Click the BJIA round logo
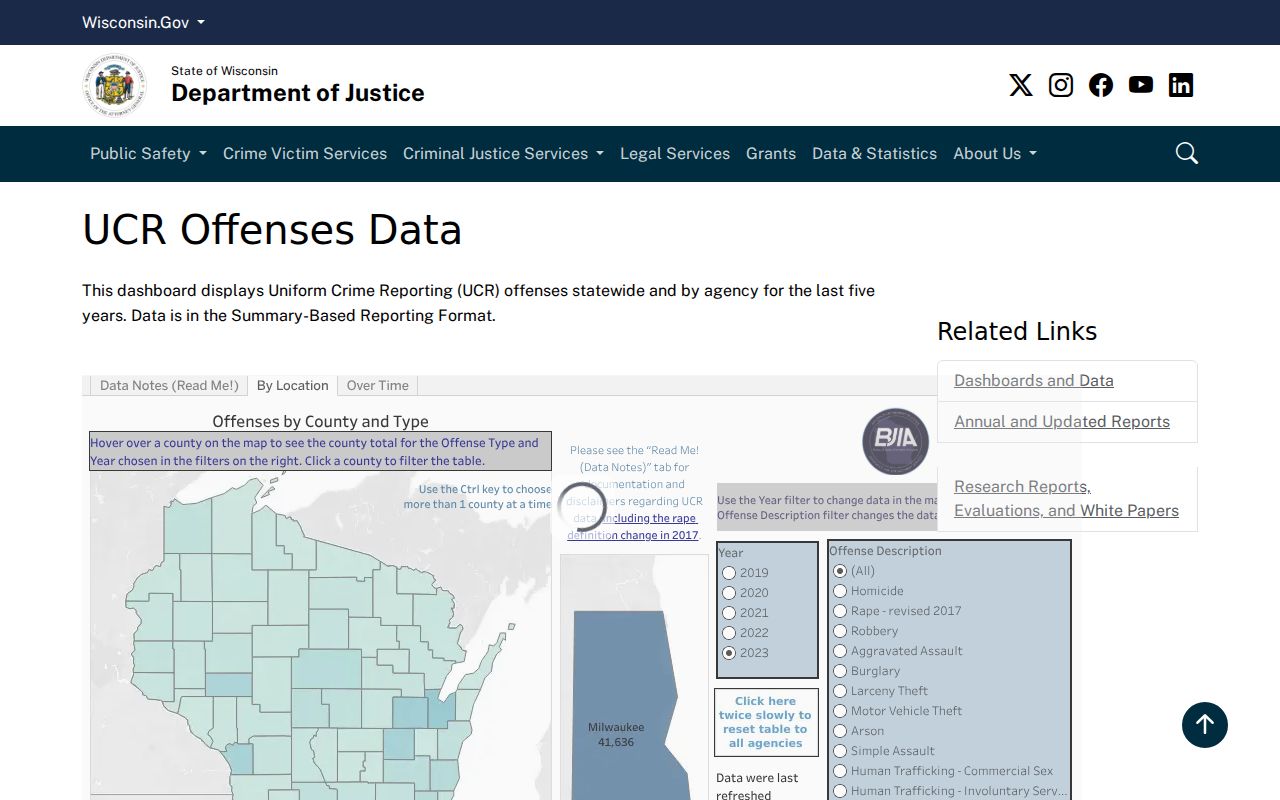 pyautogui.click(x=896, y=441)
